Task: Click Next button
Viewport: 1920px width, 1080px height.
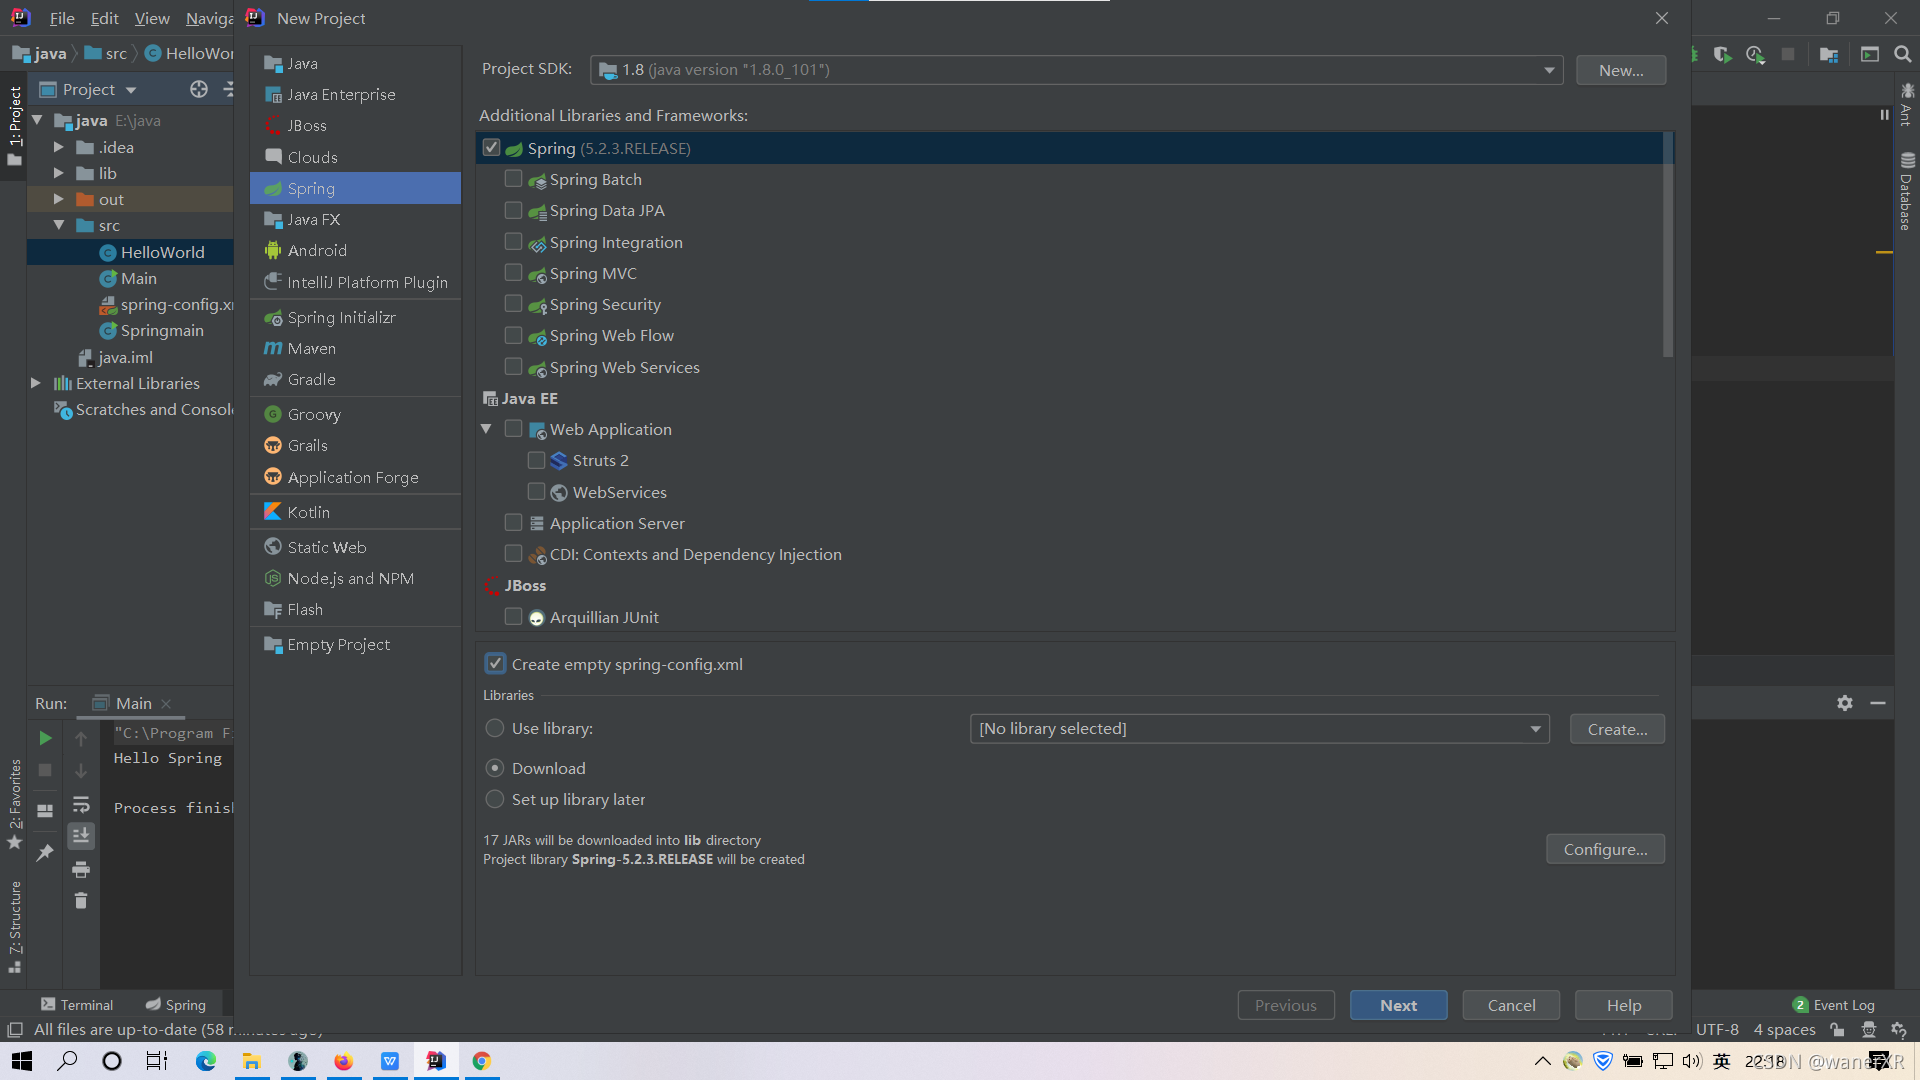Action: tap(1398, 1005)
